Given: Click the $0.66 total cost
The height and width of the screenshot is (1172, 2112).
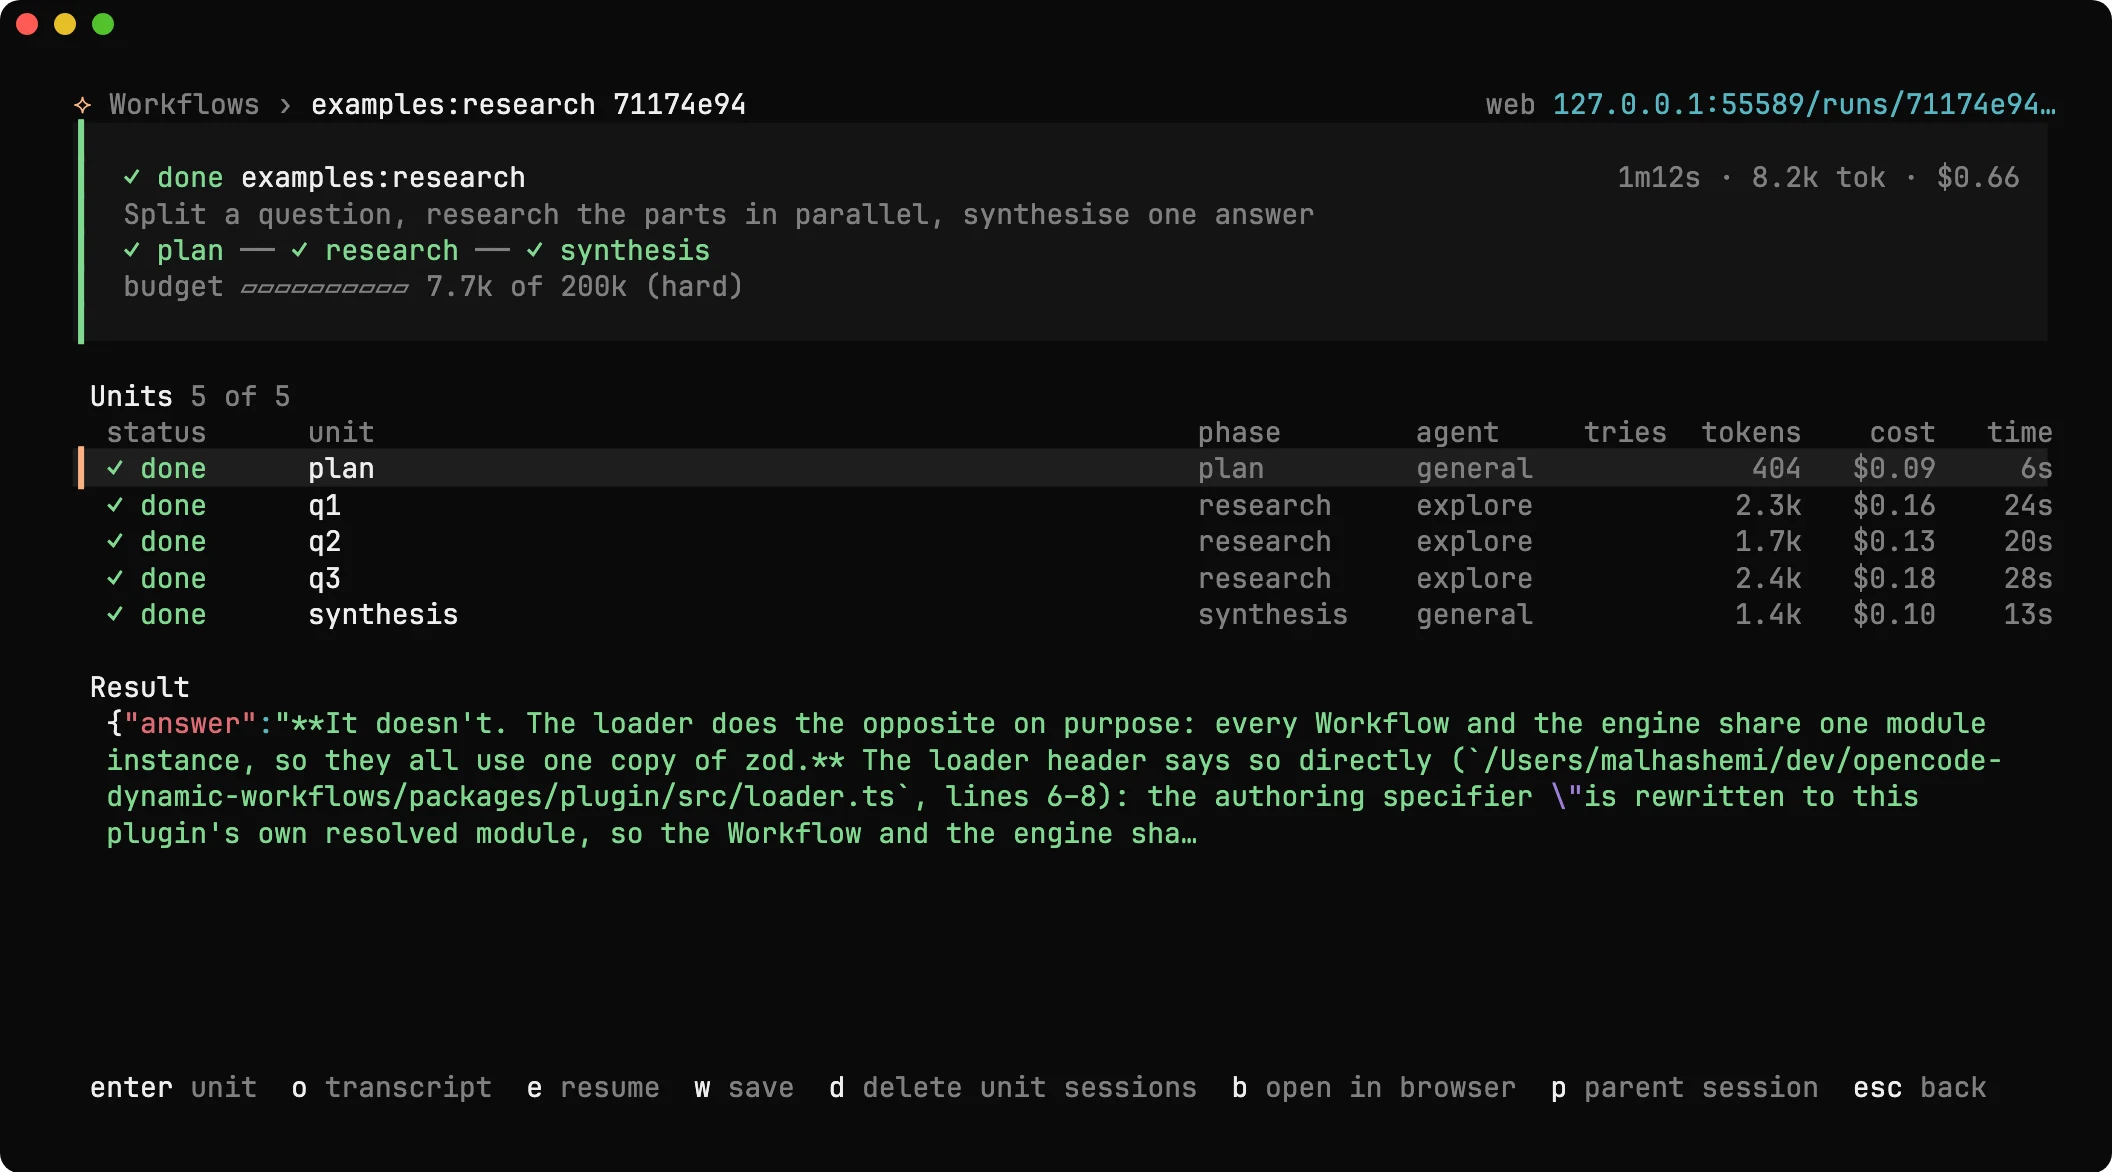Looking at the screenshot, I should tap(1978, 178).
